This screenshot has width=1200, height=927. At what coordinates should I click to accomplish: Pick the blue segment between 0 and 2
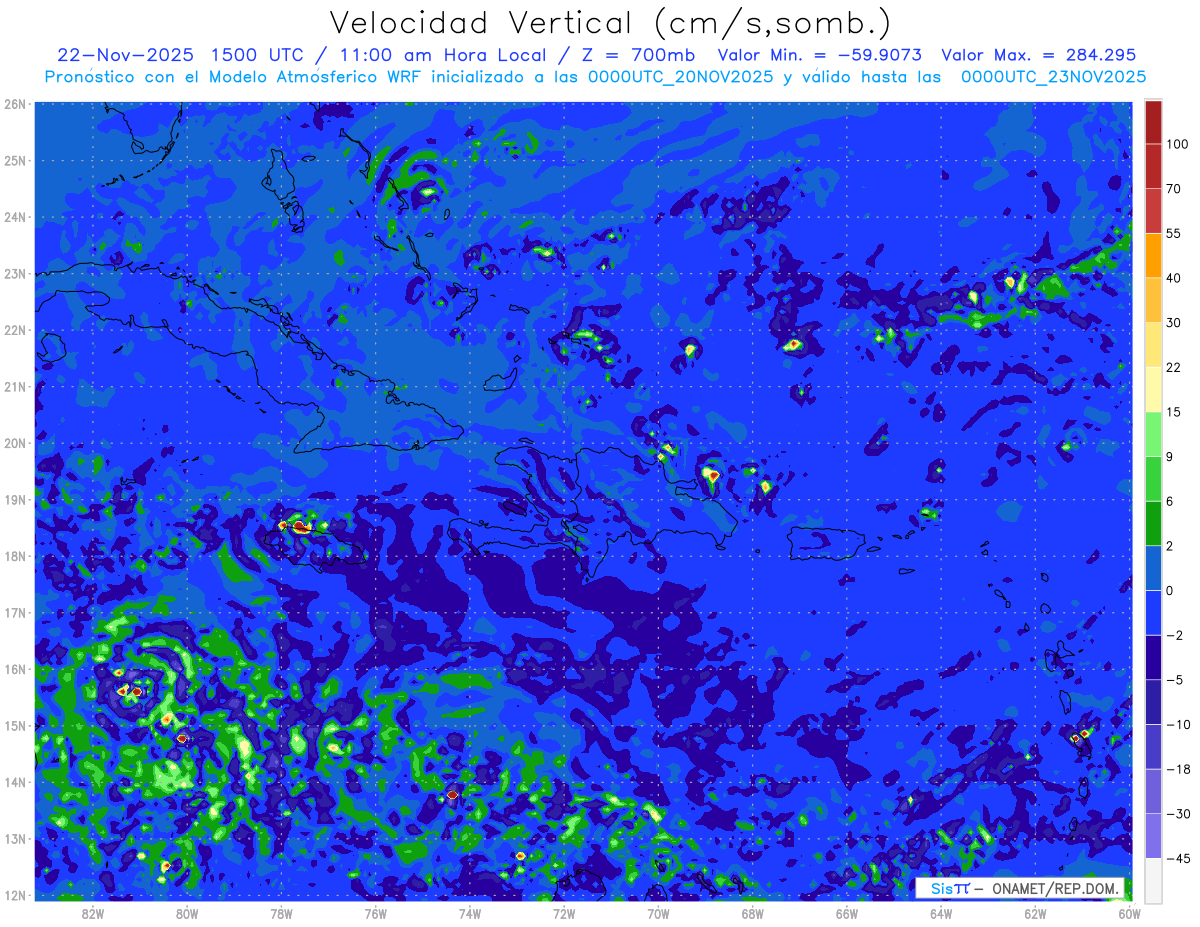coord(1153,567)
